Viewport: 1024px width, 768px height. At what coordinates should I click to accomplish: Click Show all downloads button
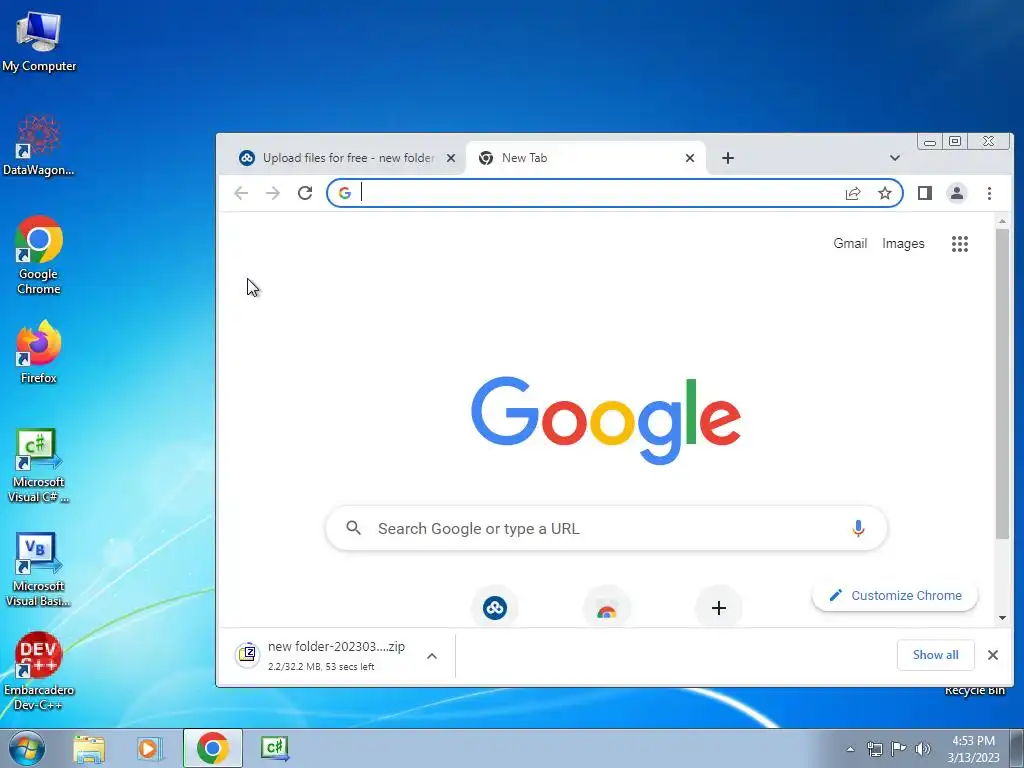935,654
